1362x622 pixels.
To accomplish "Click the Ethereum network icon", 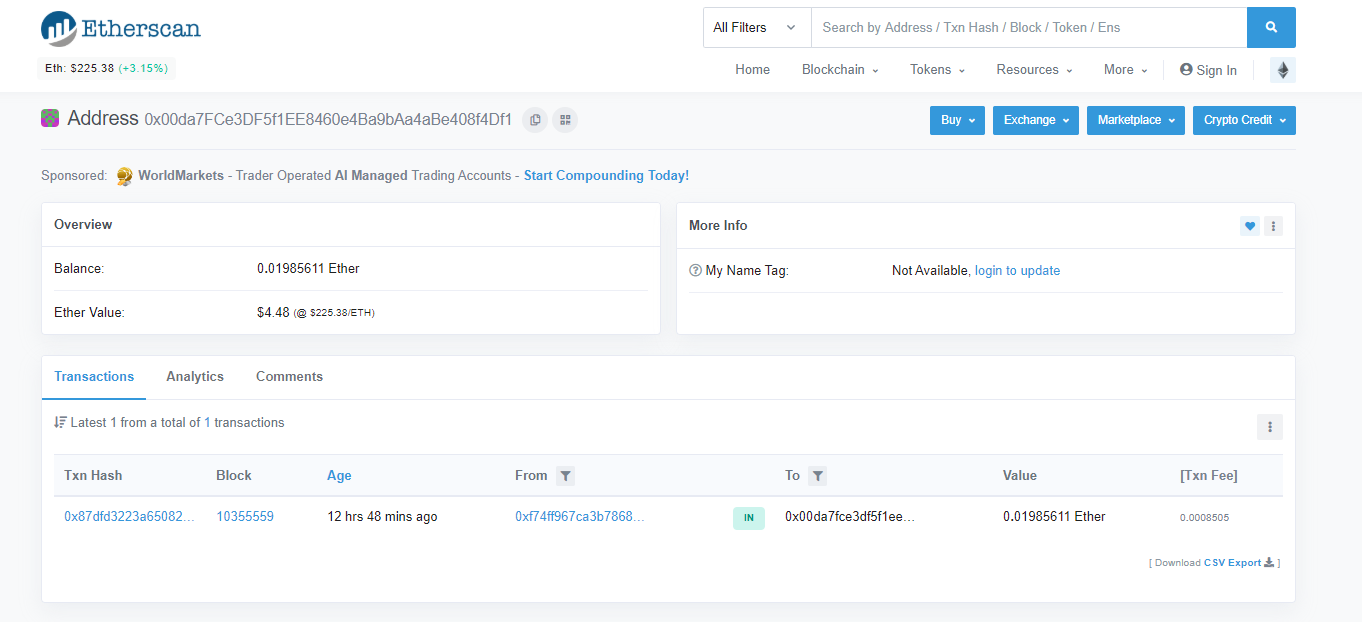I will 1282,70.
